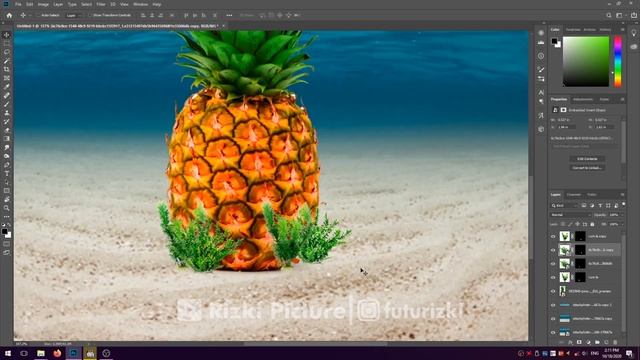Screen dimensions: 640x360
Task: Select the Hand tool
Action: tap(7, 199)
